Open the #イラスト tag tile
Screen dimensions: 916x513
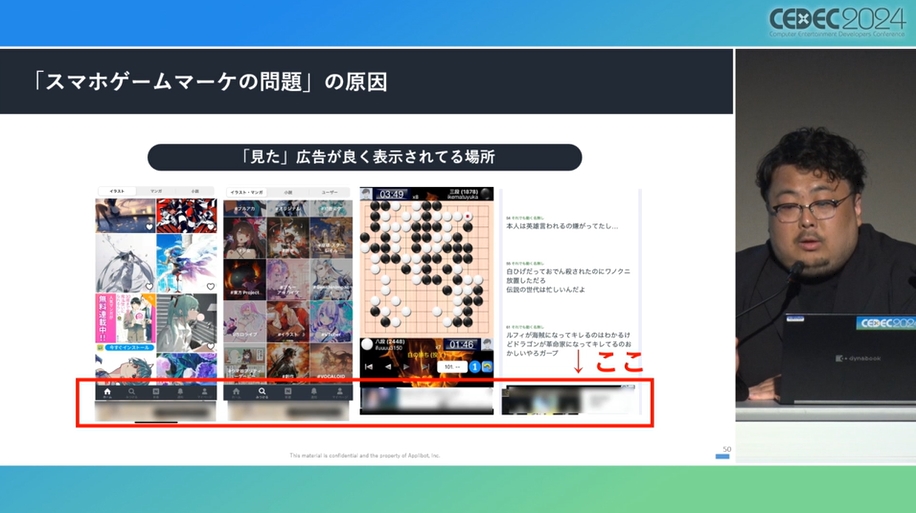pos(287,320)
